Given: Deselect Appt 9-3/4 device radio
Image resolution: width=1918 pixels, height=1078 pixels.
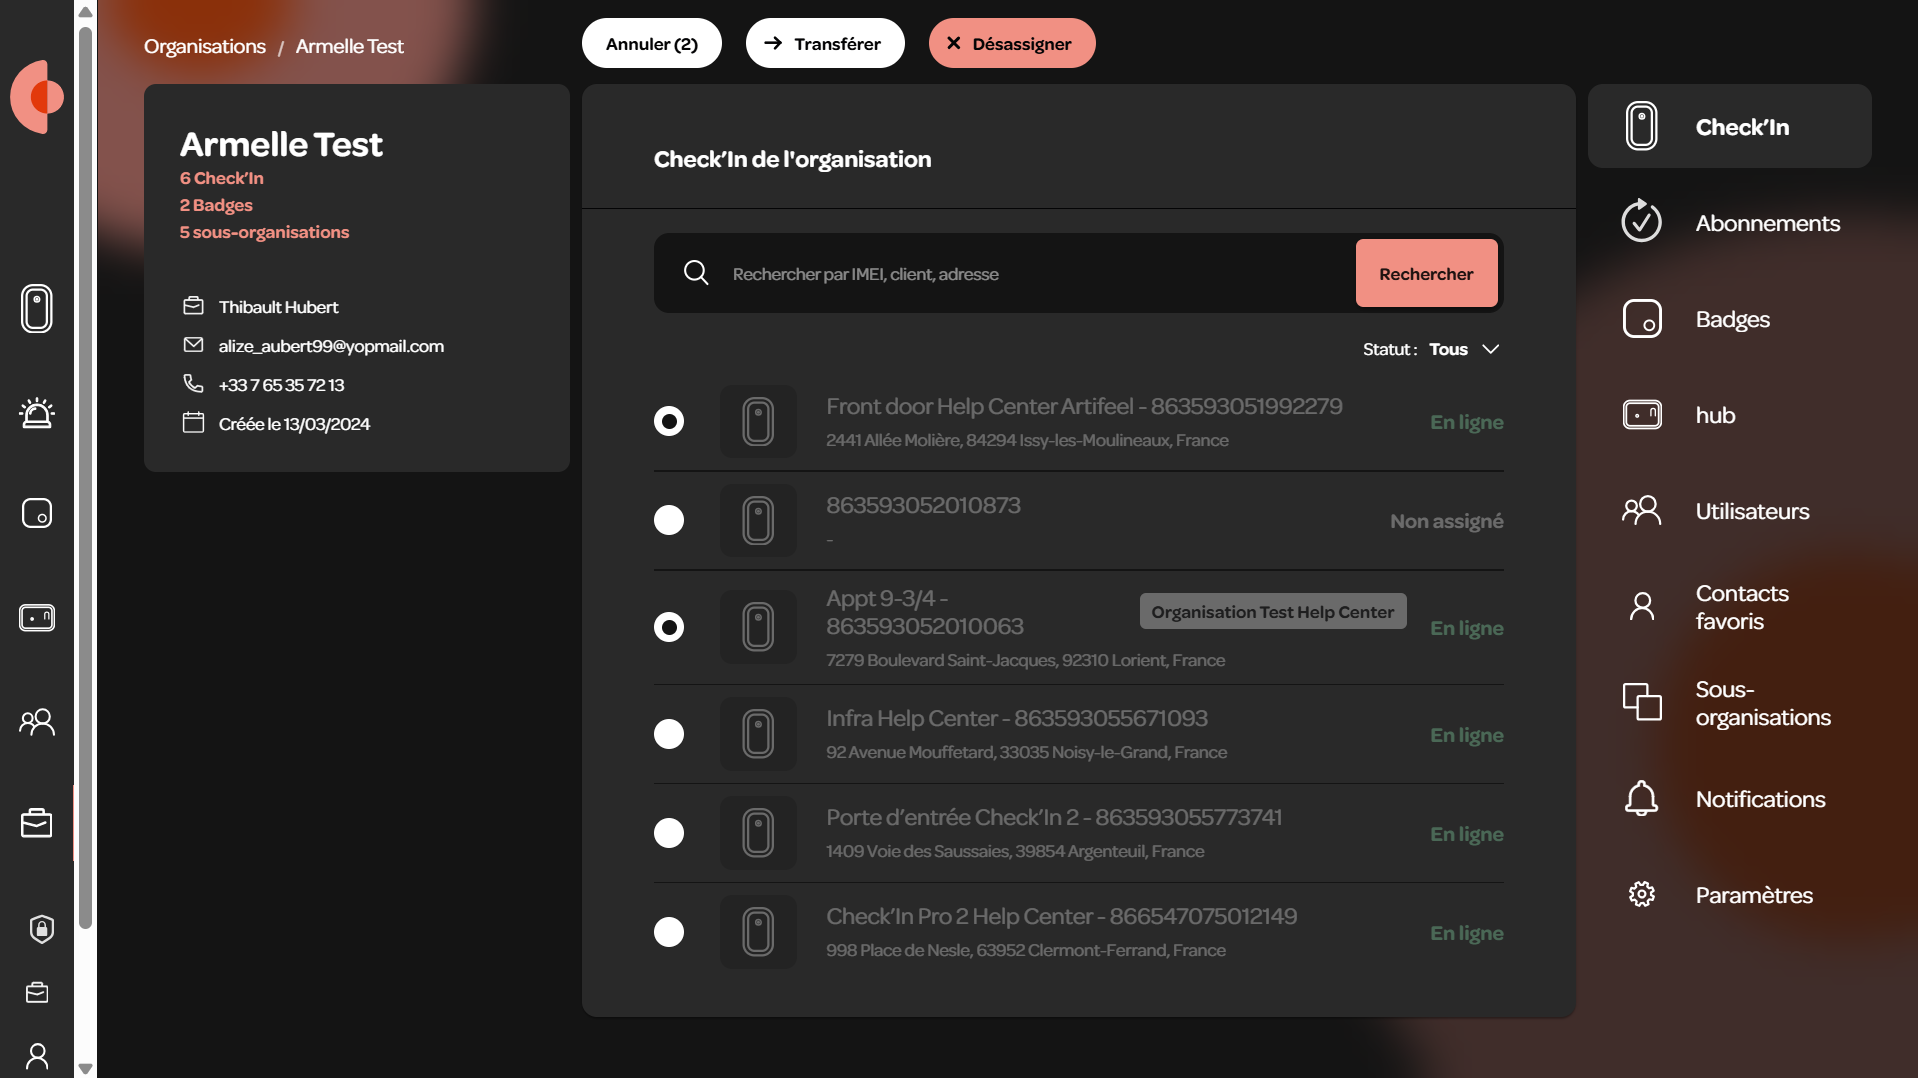Looking at the screenshot, I should [x=669, y=627].
